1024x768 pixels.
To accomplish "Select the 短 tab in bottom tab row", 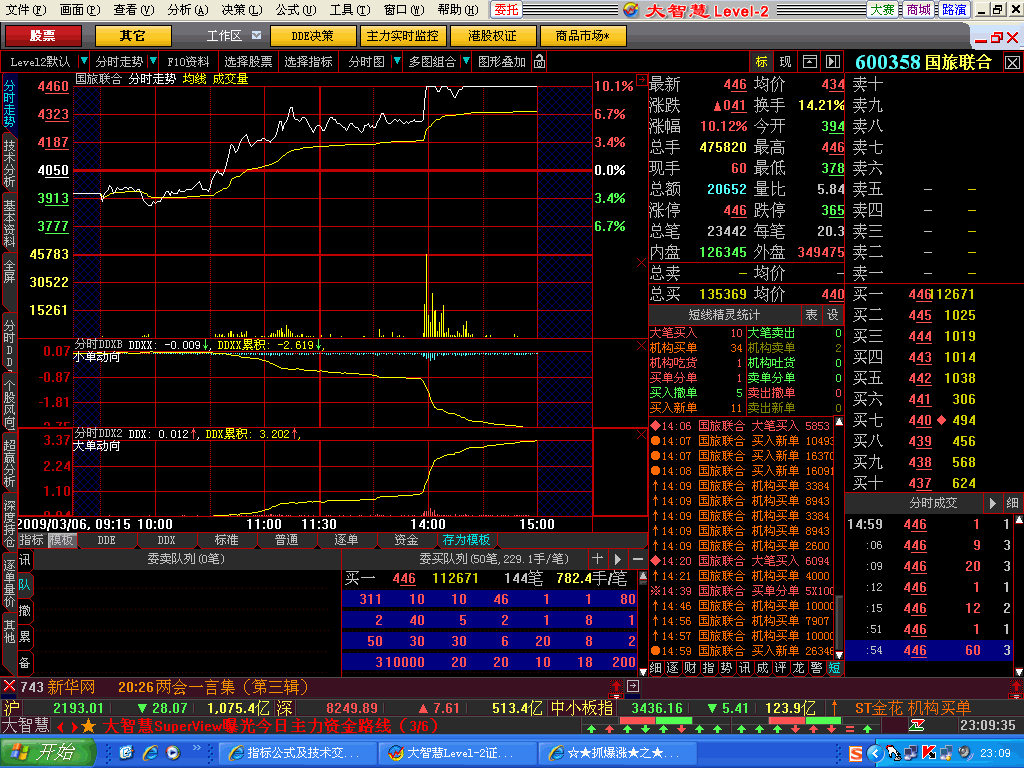I will pyautogui.click(x=834, y=667).
